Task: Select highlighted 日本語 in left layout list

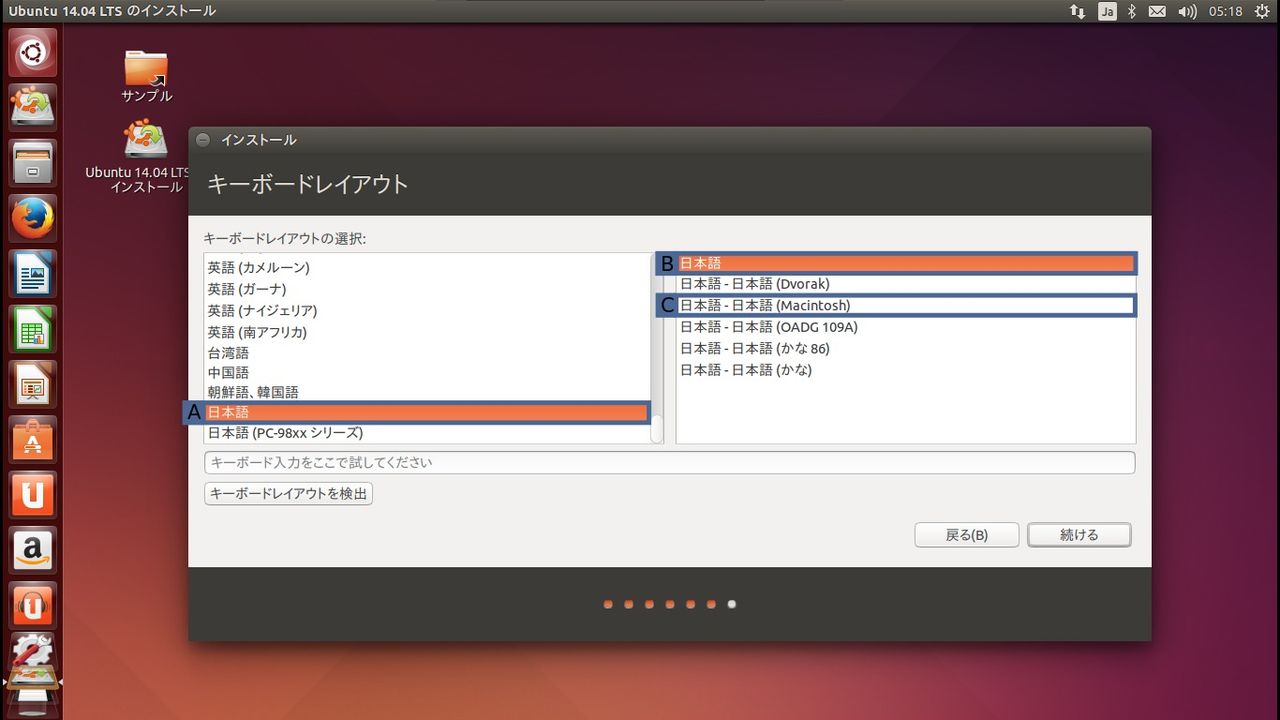Action: 427,412
